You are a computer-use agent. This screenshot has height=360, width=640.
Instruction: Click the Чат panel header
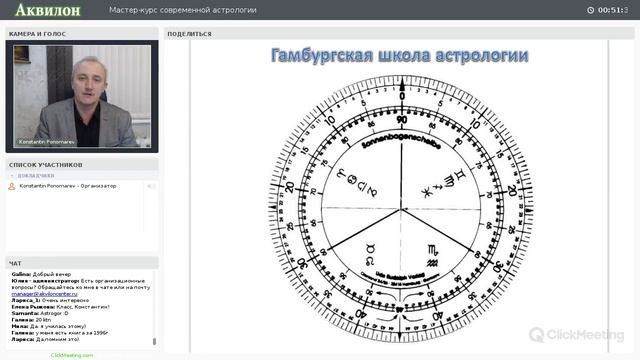coord(82,263)
